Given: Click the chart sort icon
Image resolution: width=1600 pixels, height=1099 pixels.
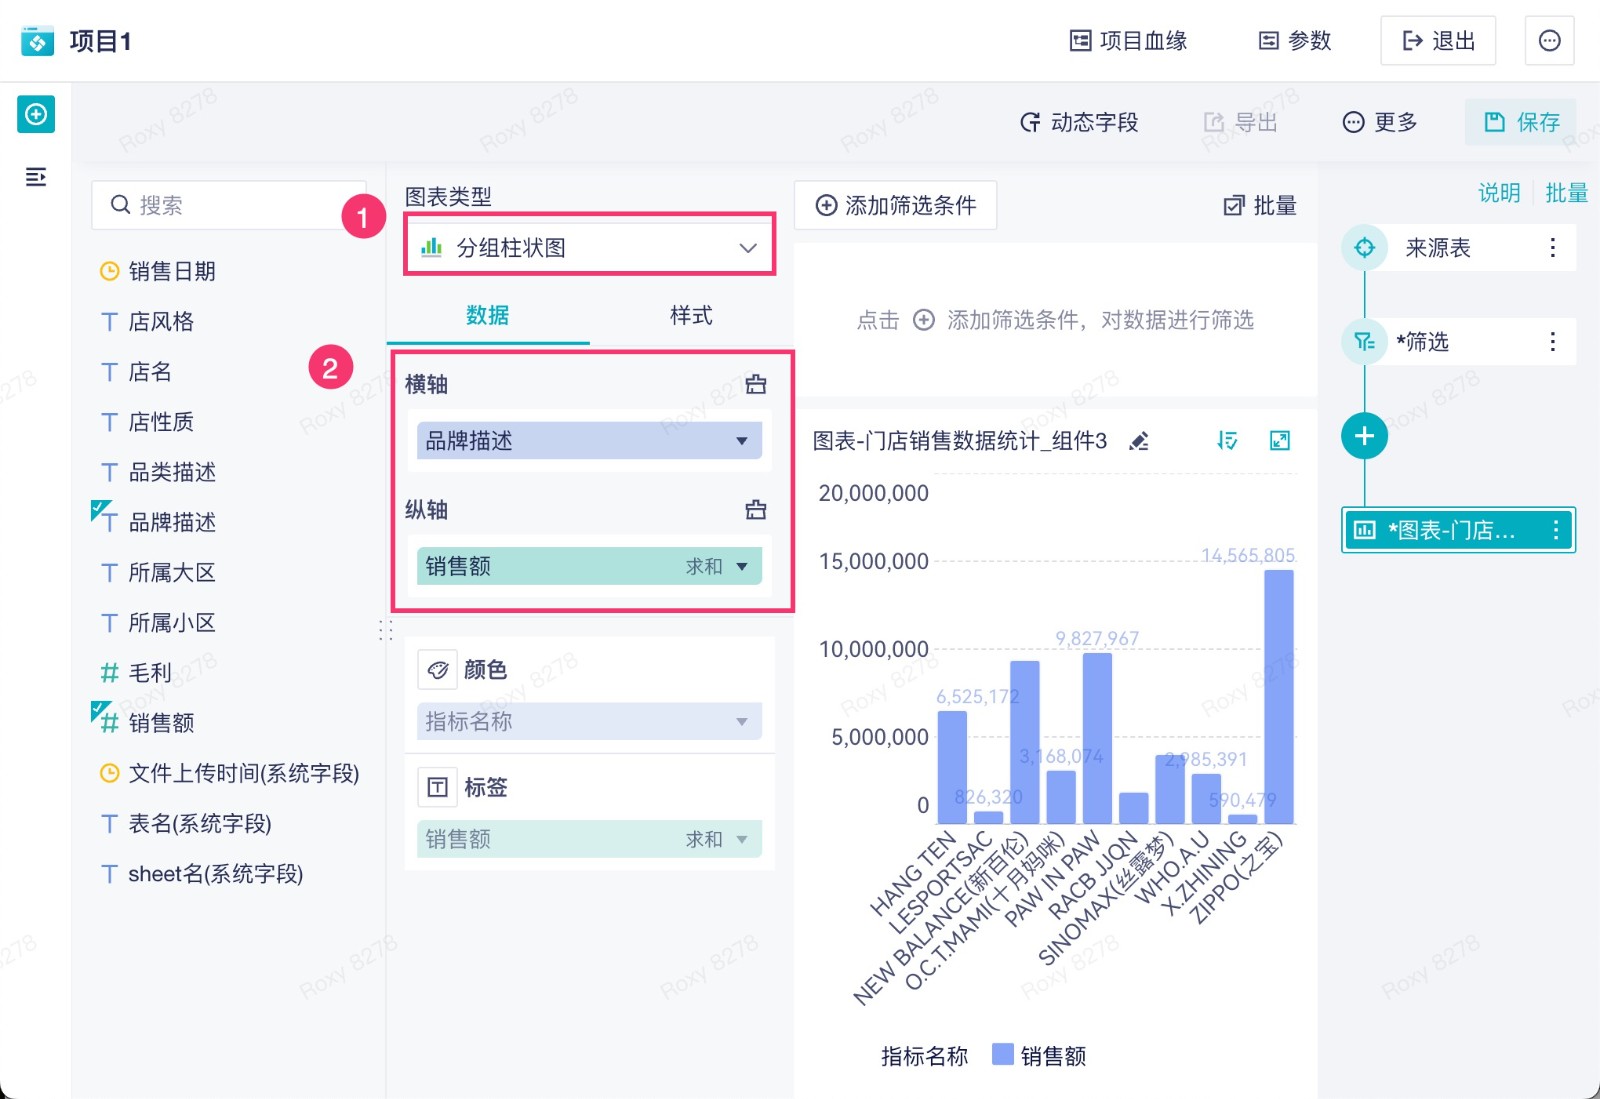Looking at the screenshot, I should pyautogui.click(x=1227, y=441).
